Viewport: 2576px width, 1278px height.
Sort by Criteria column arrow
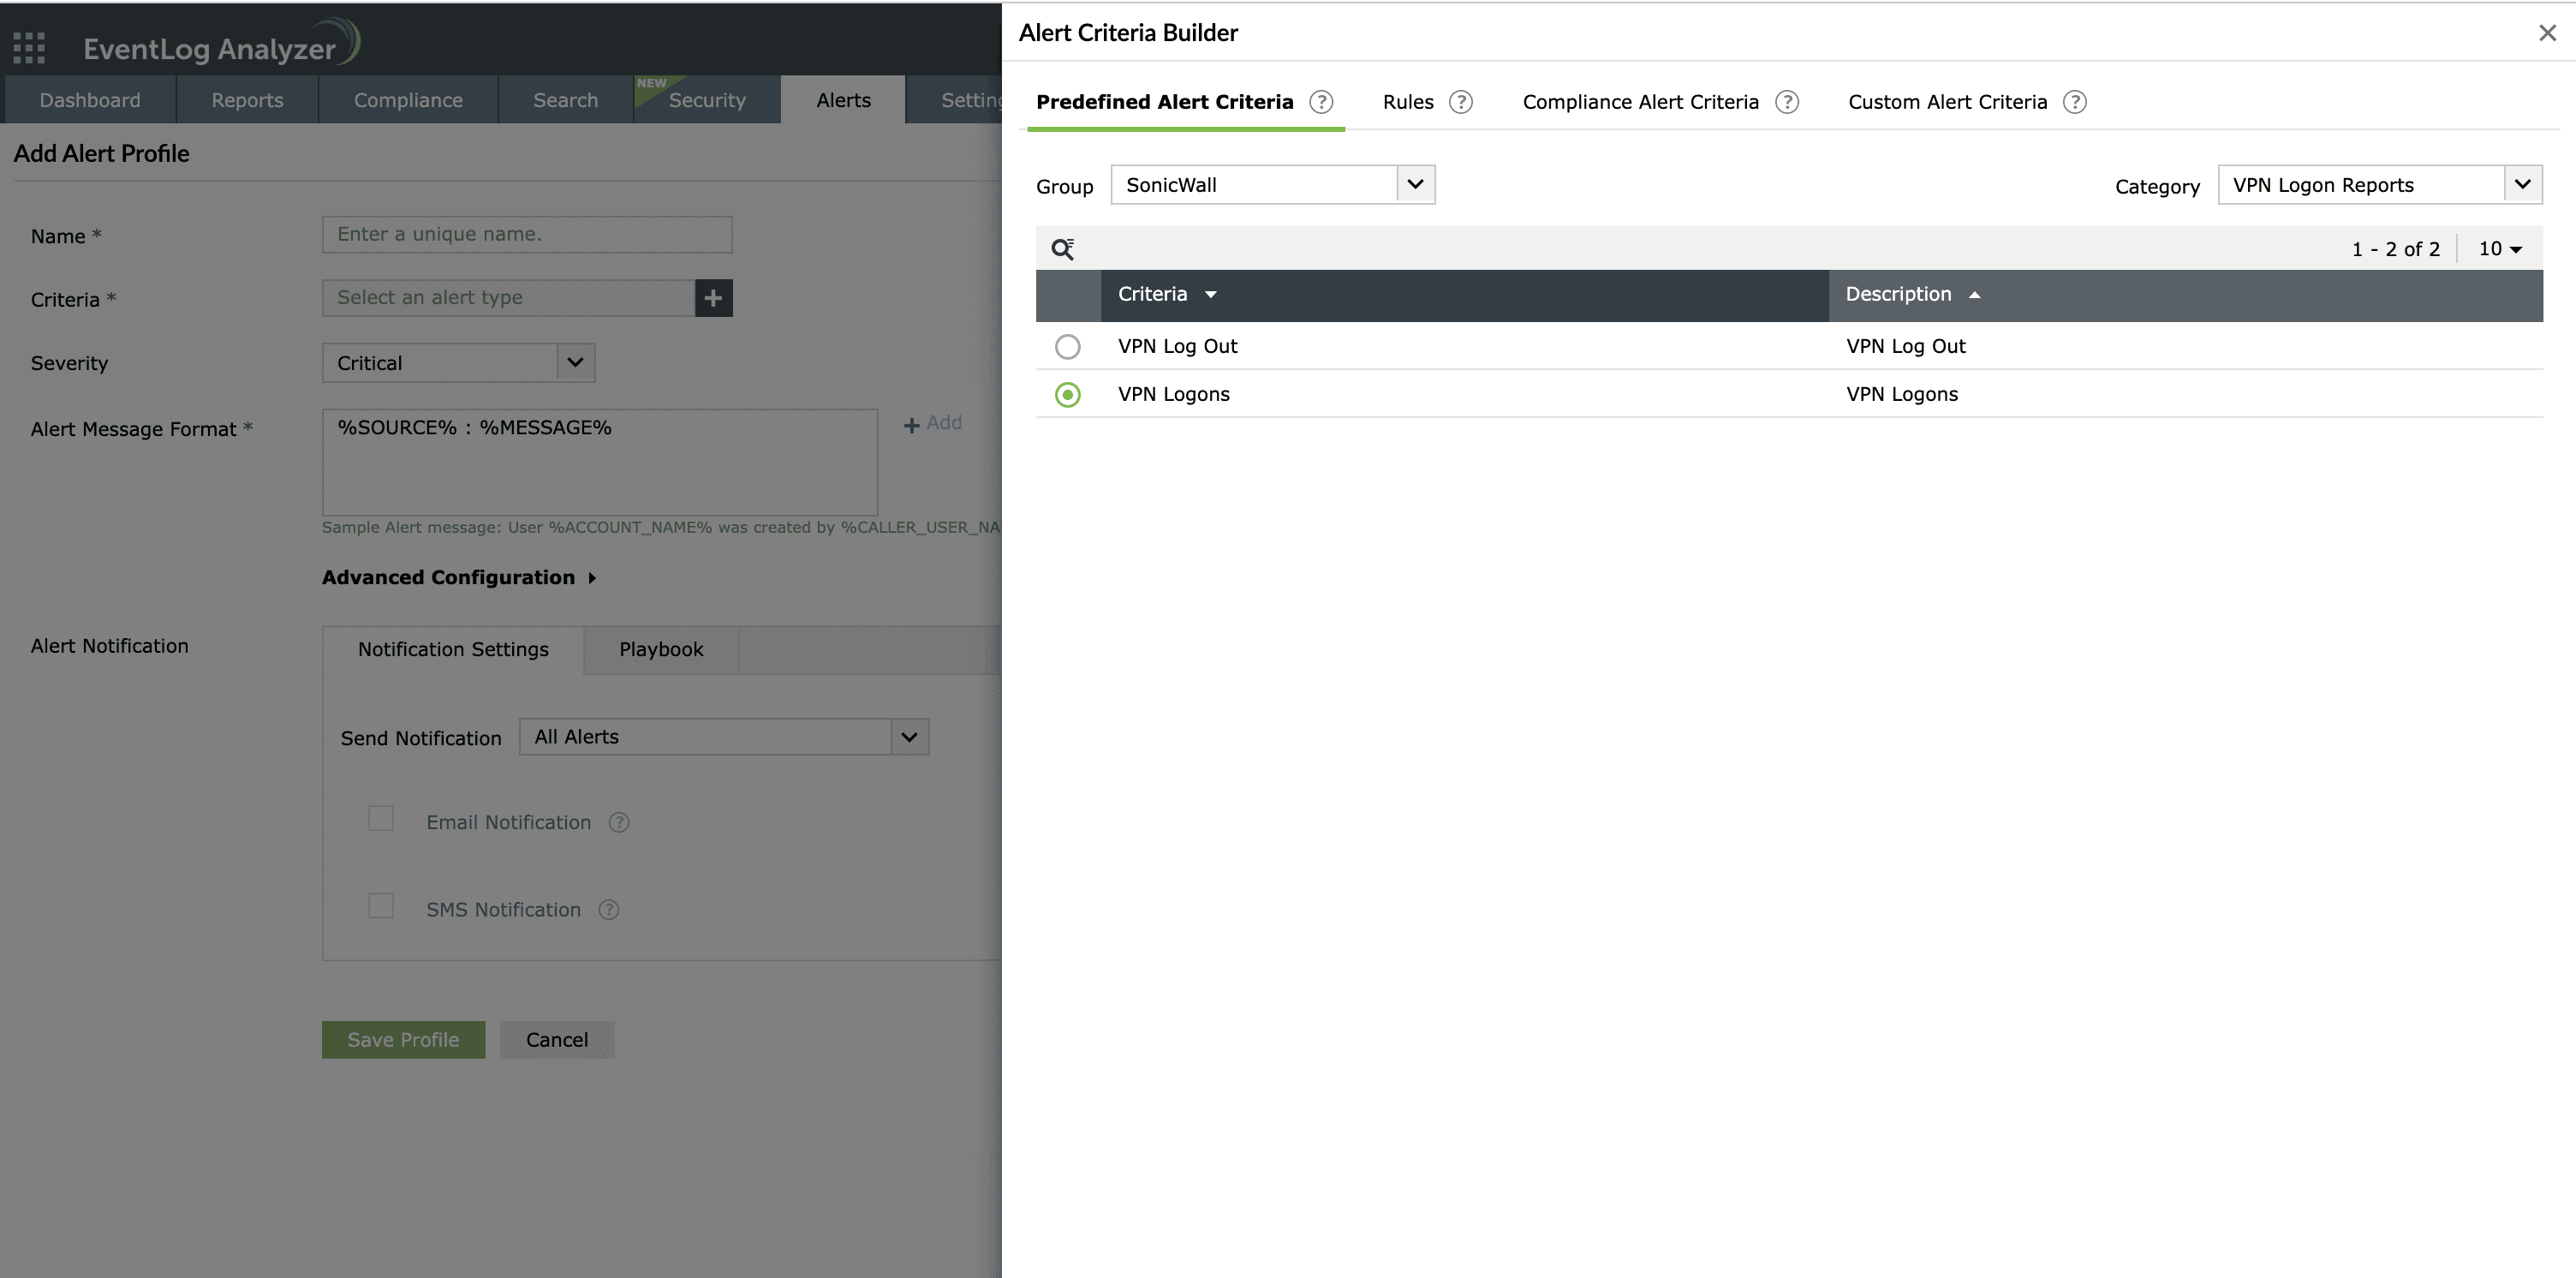pos(1210,295)
